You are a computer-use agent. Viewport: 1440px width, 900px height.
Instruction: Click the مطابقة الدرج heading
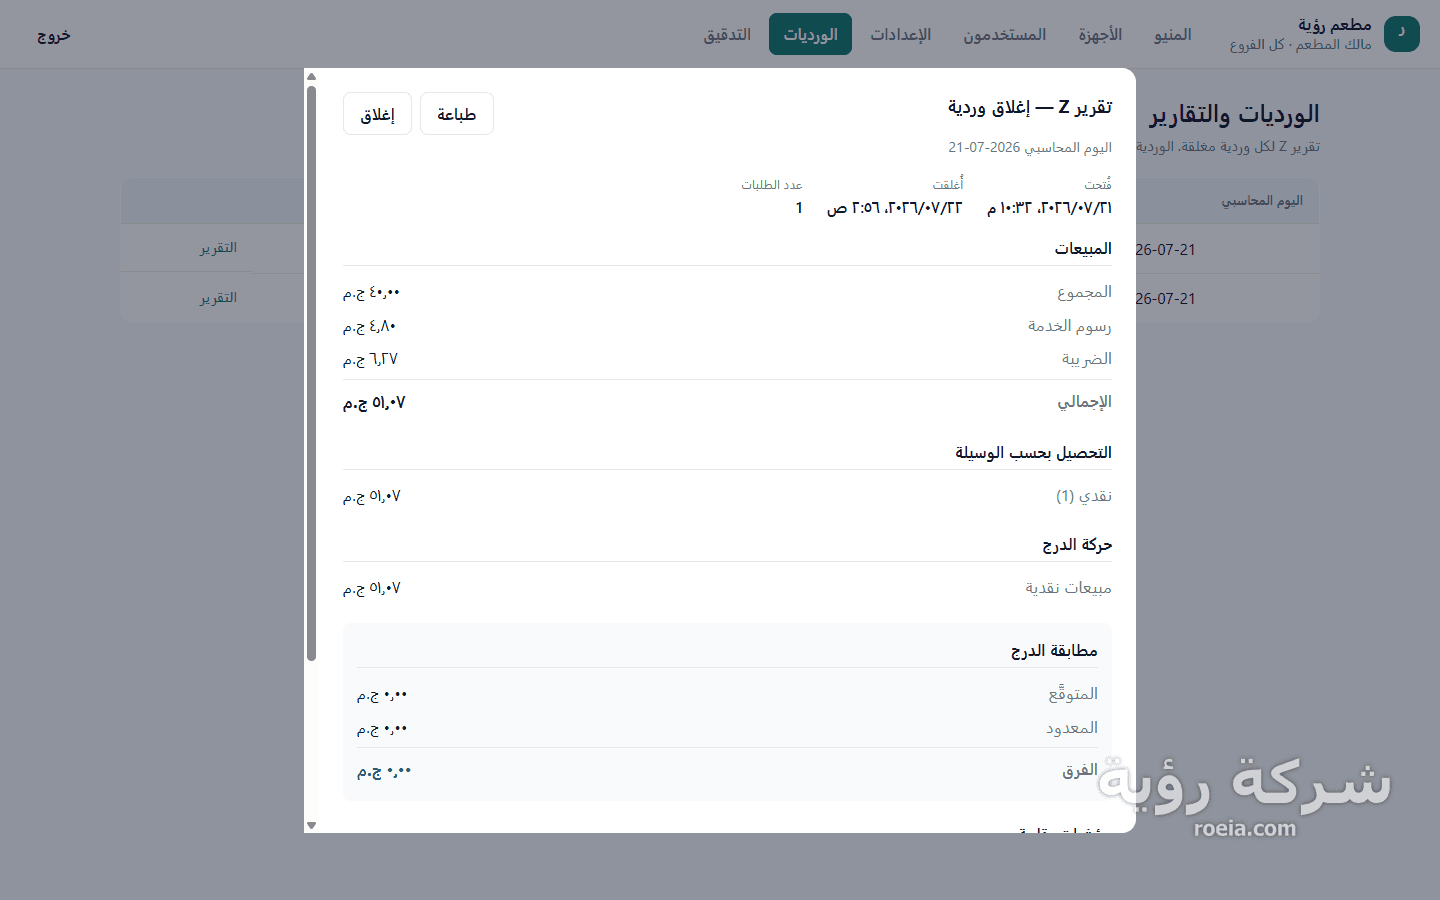[x=1054, y=651]
